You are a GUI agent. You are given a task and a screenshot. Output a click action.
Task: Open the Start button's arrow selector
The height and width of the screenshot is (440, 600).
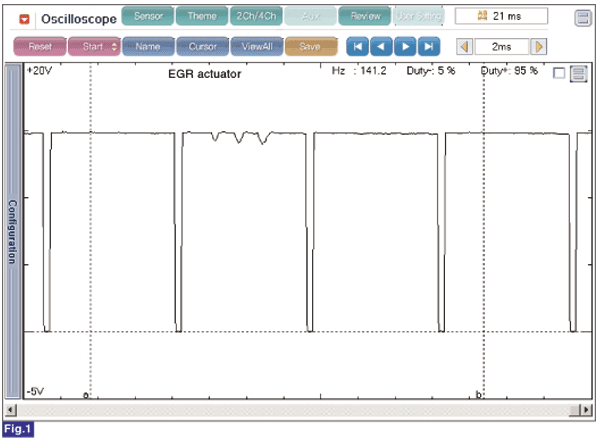click(114, 47)
